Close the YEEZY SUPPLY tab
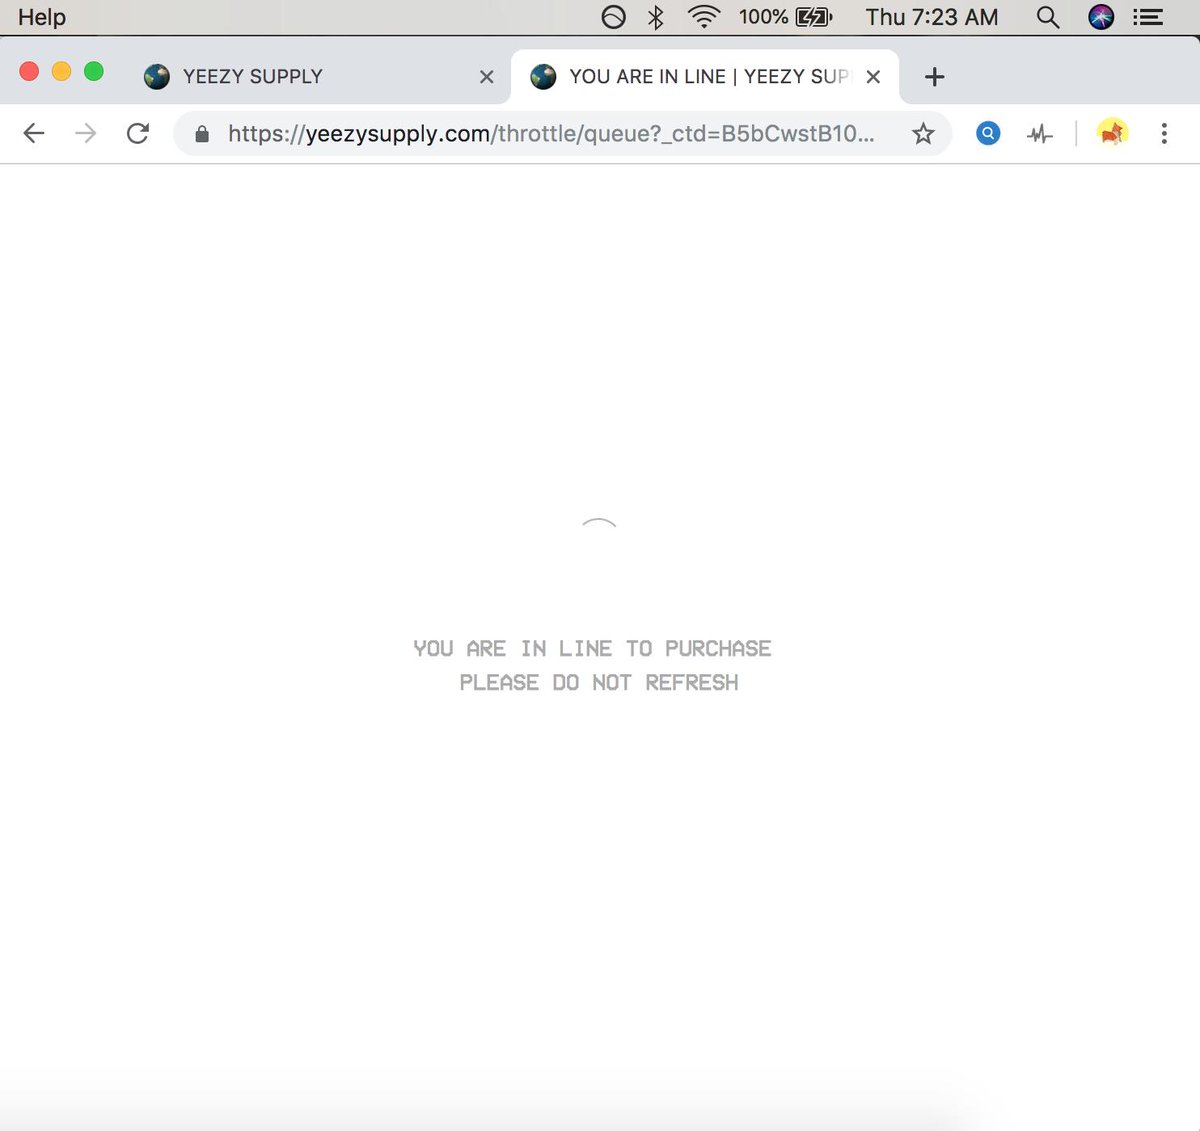Screen dimensions: 1200x1131 [x=487, y=77]
